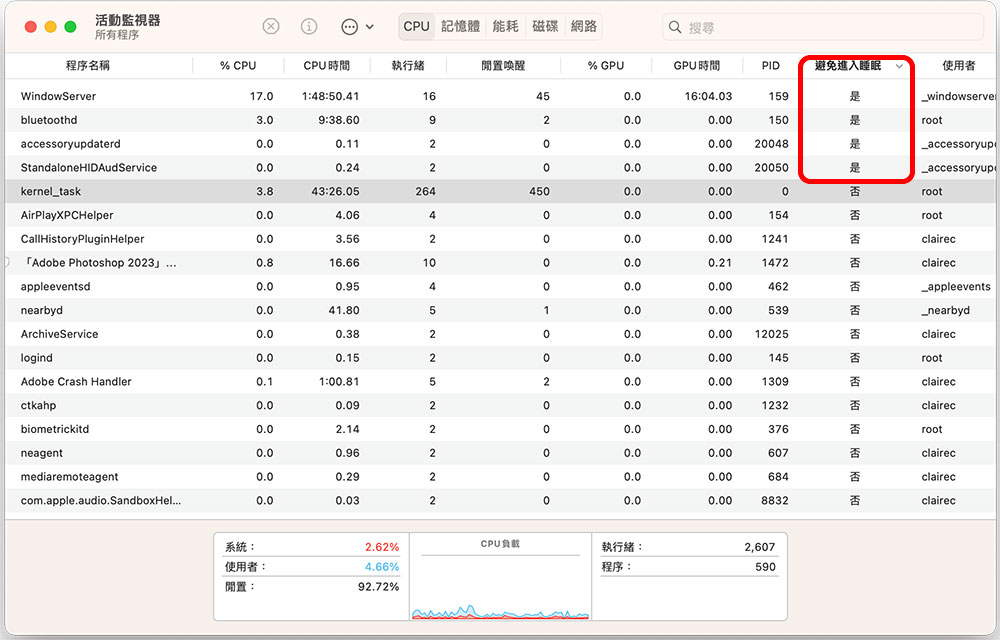Open the 能耗 tab
This screenshot has width=1000, height=640.
(505, 27)
